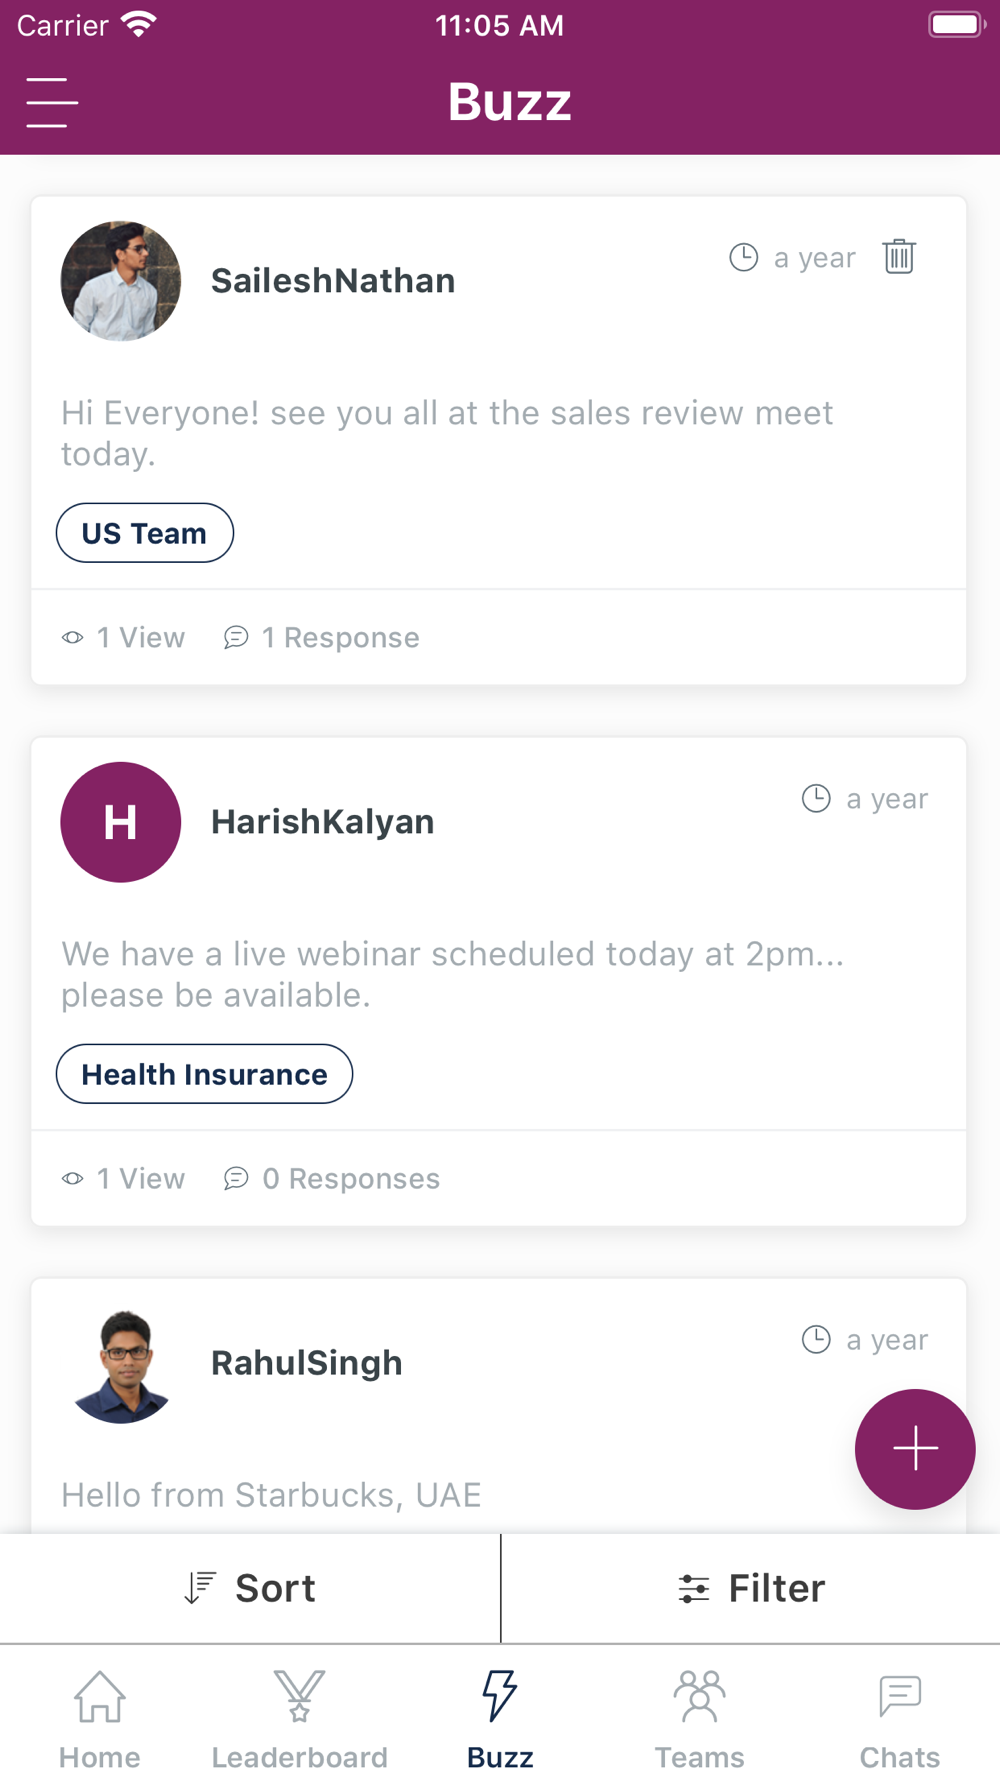The width and height of the screenshot is (1000, 1778).
Task: Go to the Home tab
Action: (100, 1720)
